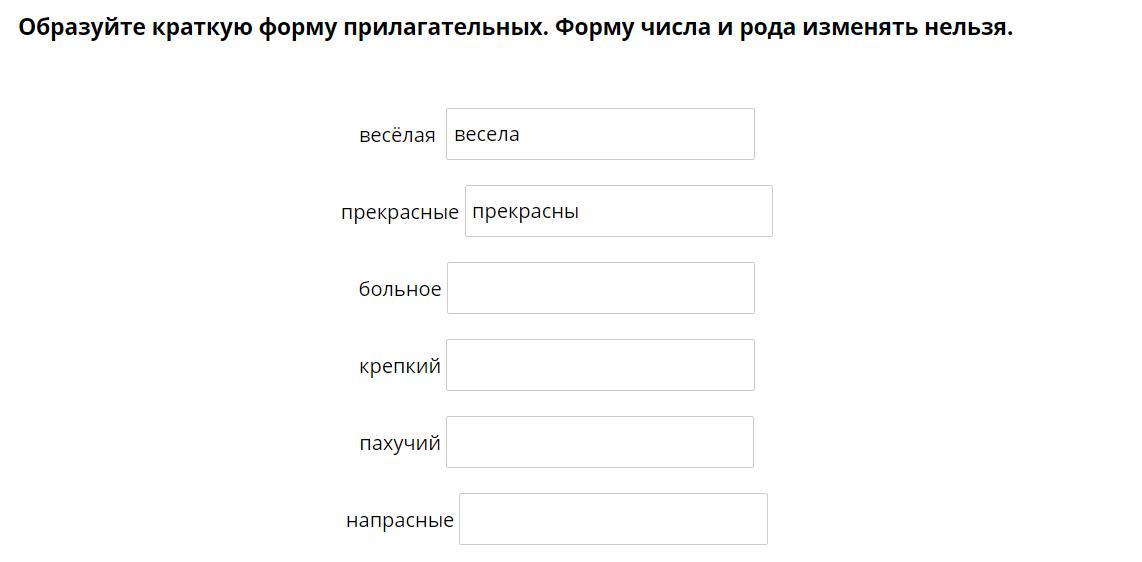Click the input field containing весела

pos(600,134)
